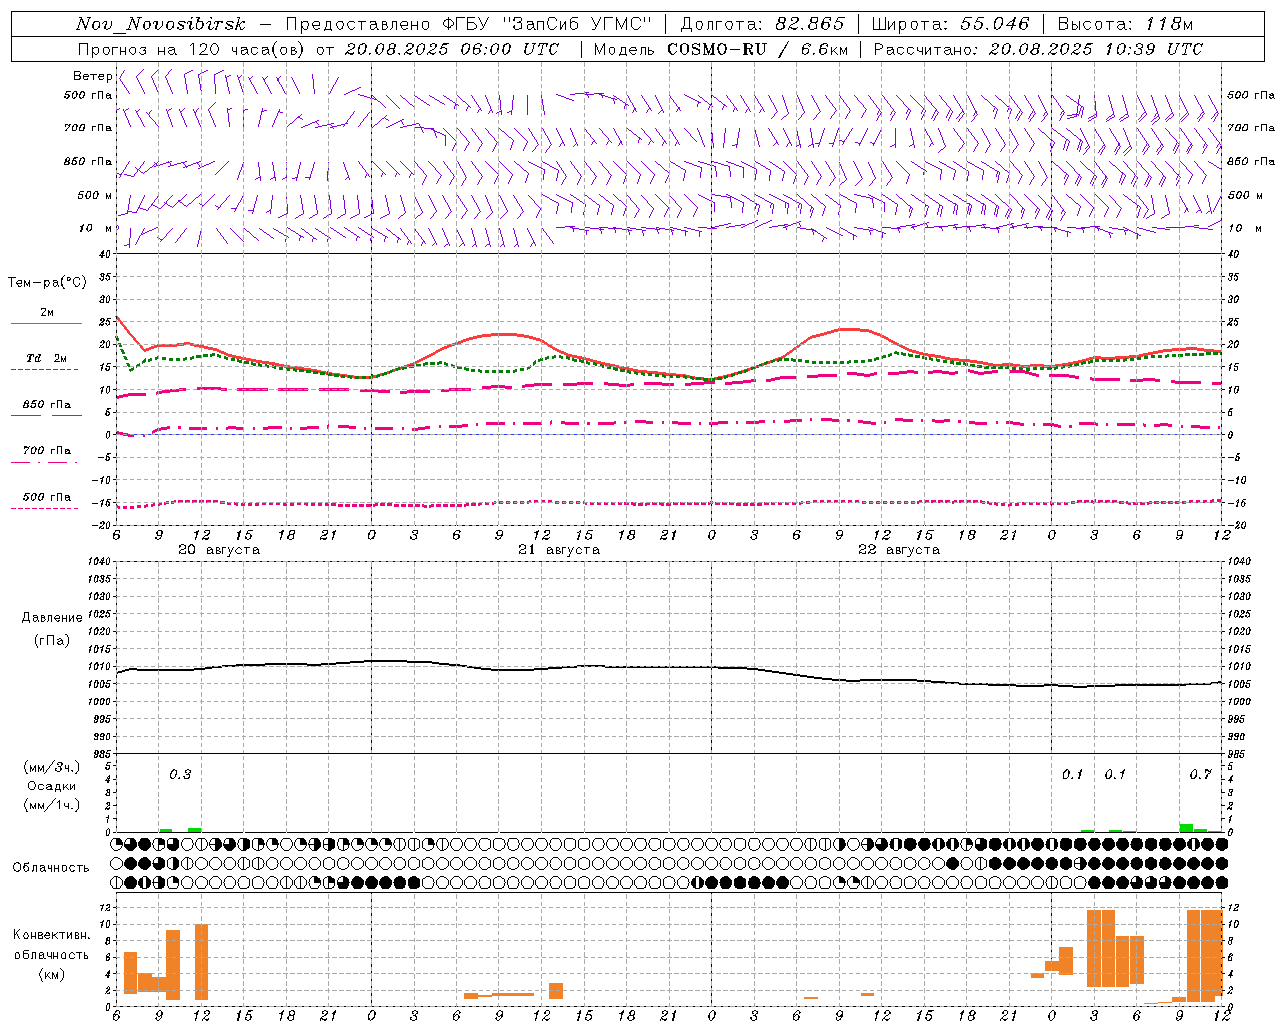
Task: Click "Прогноз на 120 часа(ов)" text
Action: click(x=193, y=49)
